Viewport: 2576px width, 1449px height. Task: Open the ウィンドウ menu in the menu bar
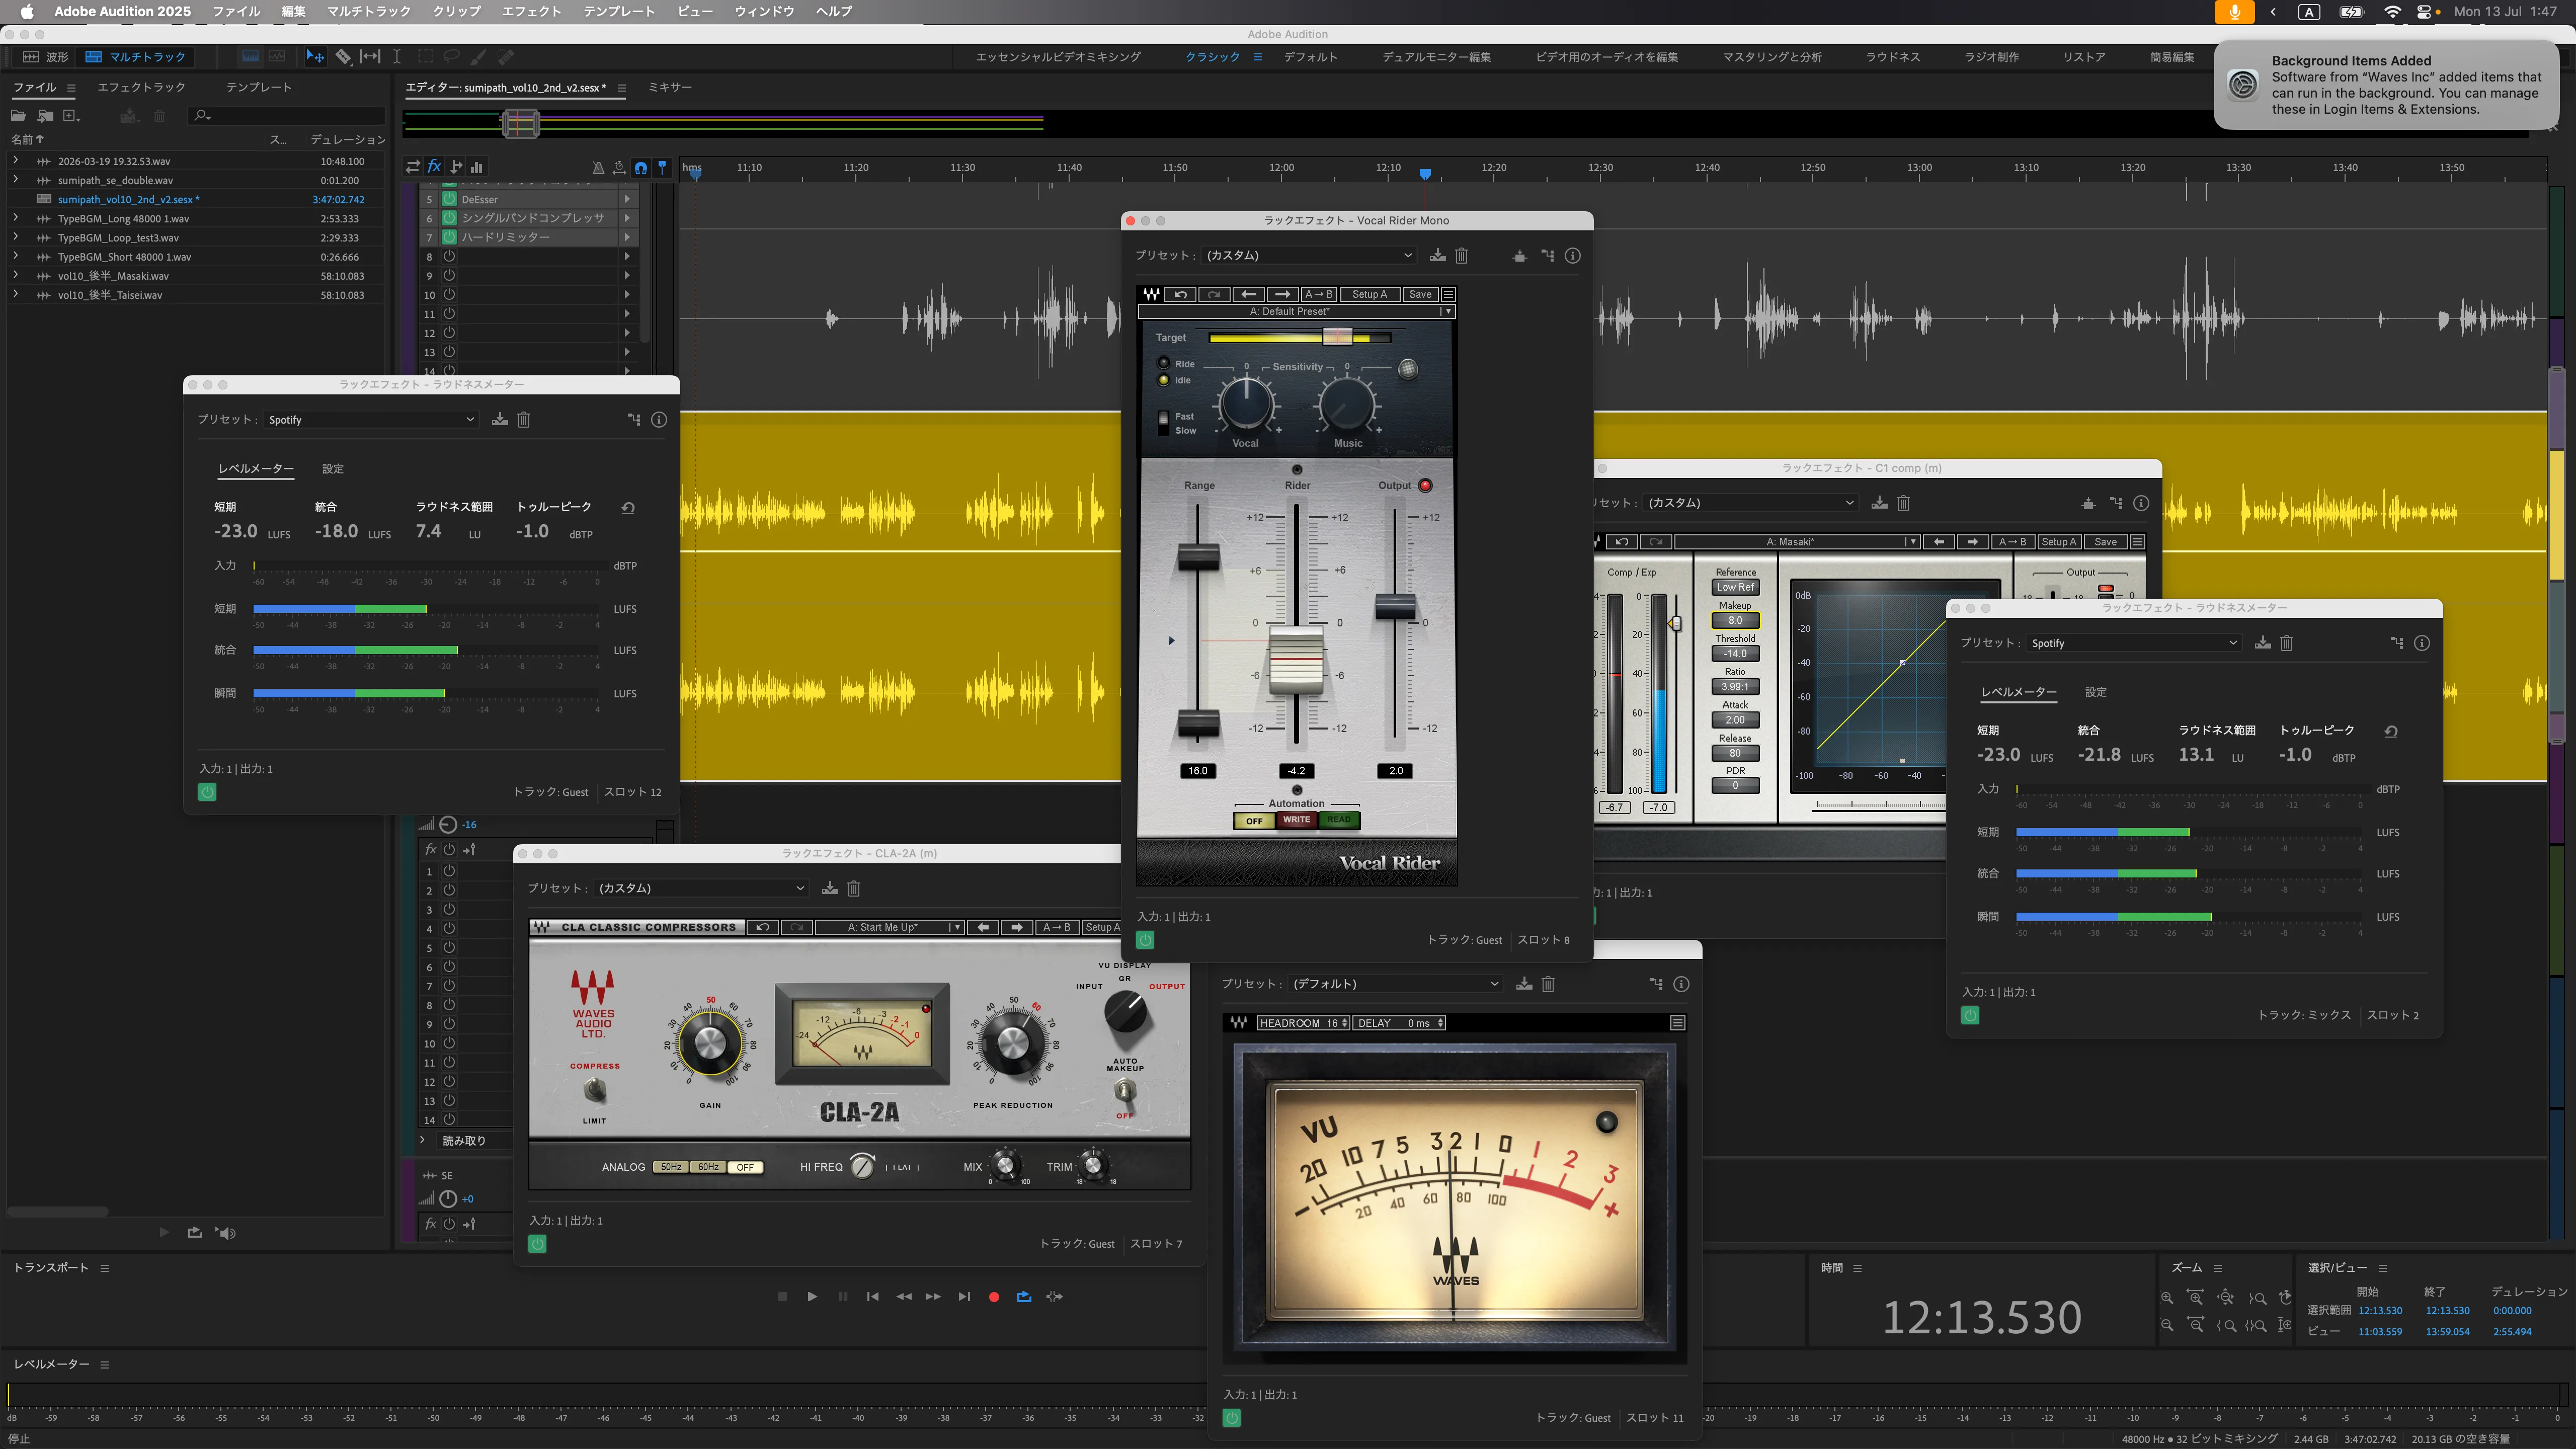pyautogui.click(x=764, y=12)
